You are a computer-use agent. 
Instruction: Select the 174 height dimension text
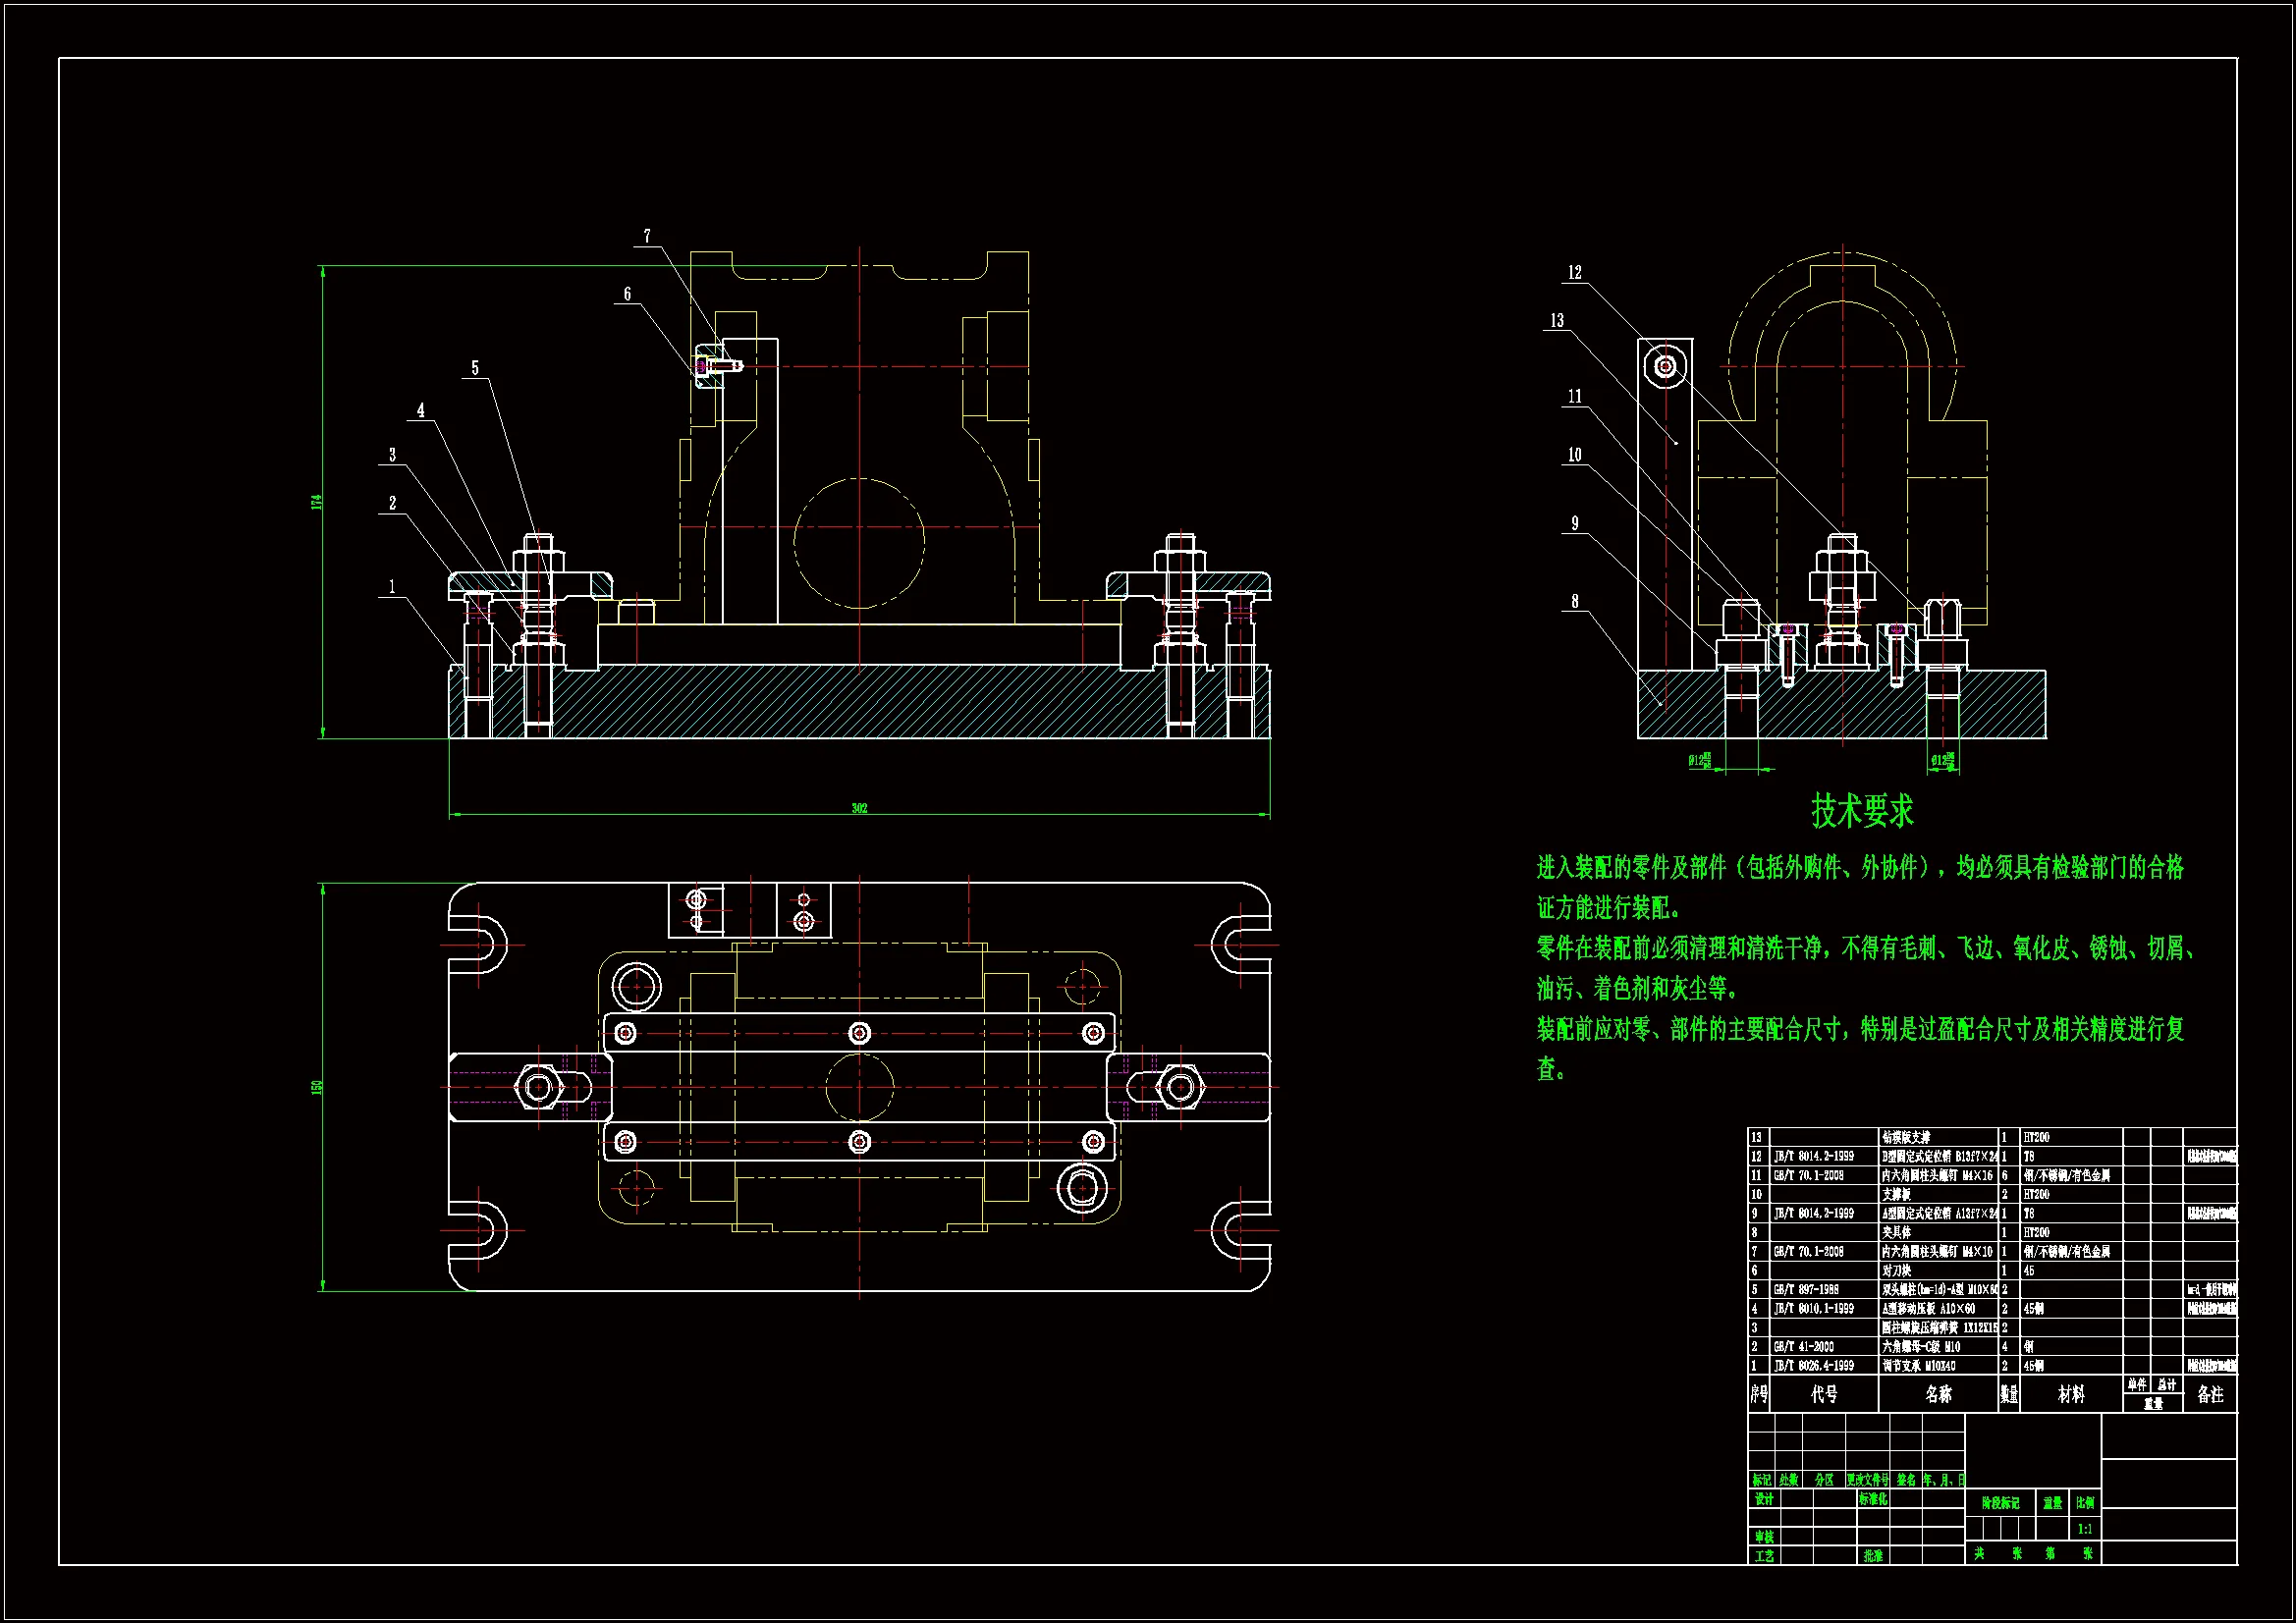pyautogui.click(x=317, y=501)
